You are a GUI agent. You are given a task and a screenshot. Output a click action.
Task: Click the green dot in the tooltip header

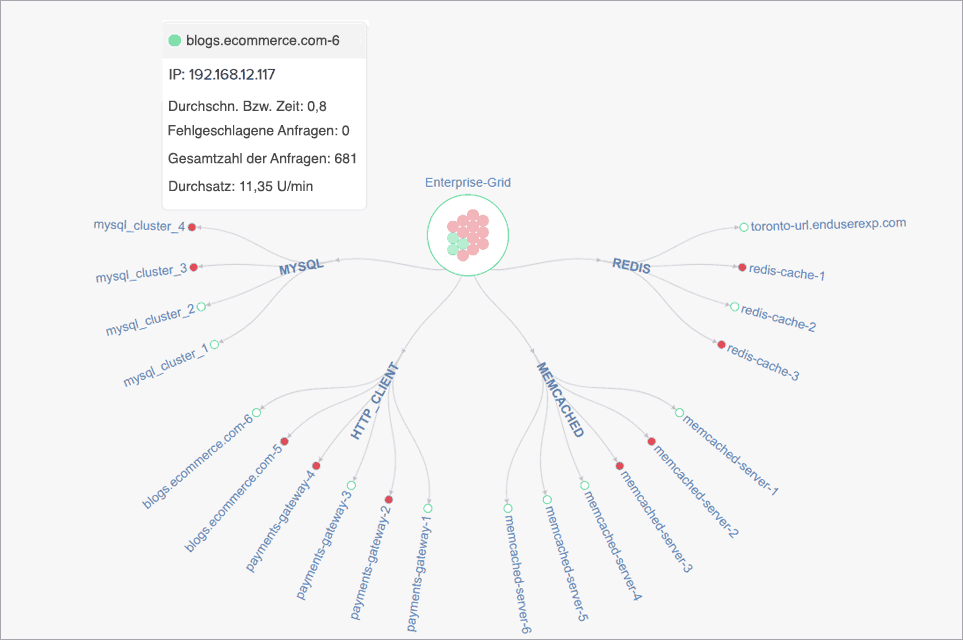pos(174,39)
